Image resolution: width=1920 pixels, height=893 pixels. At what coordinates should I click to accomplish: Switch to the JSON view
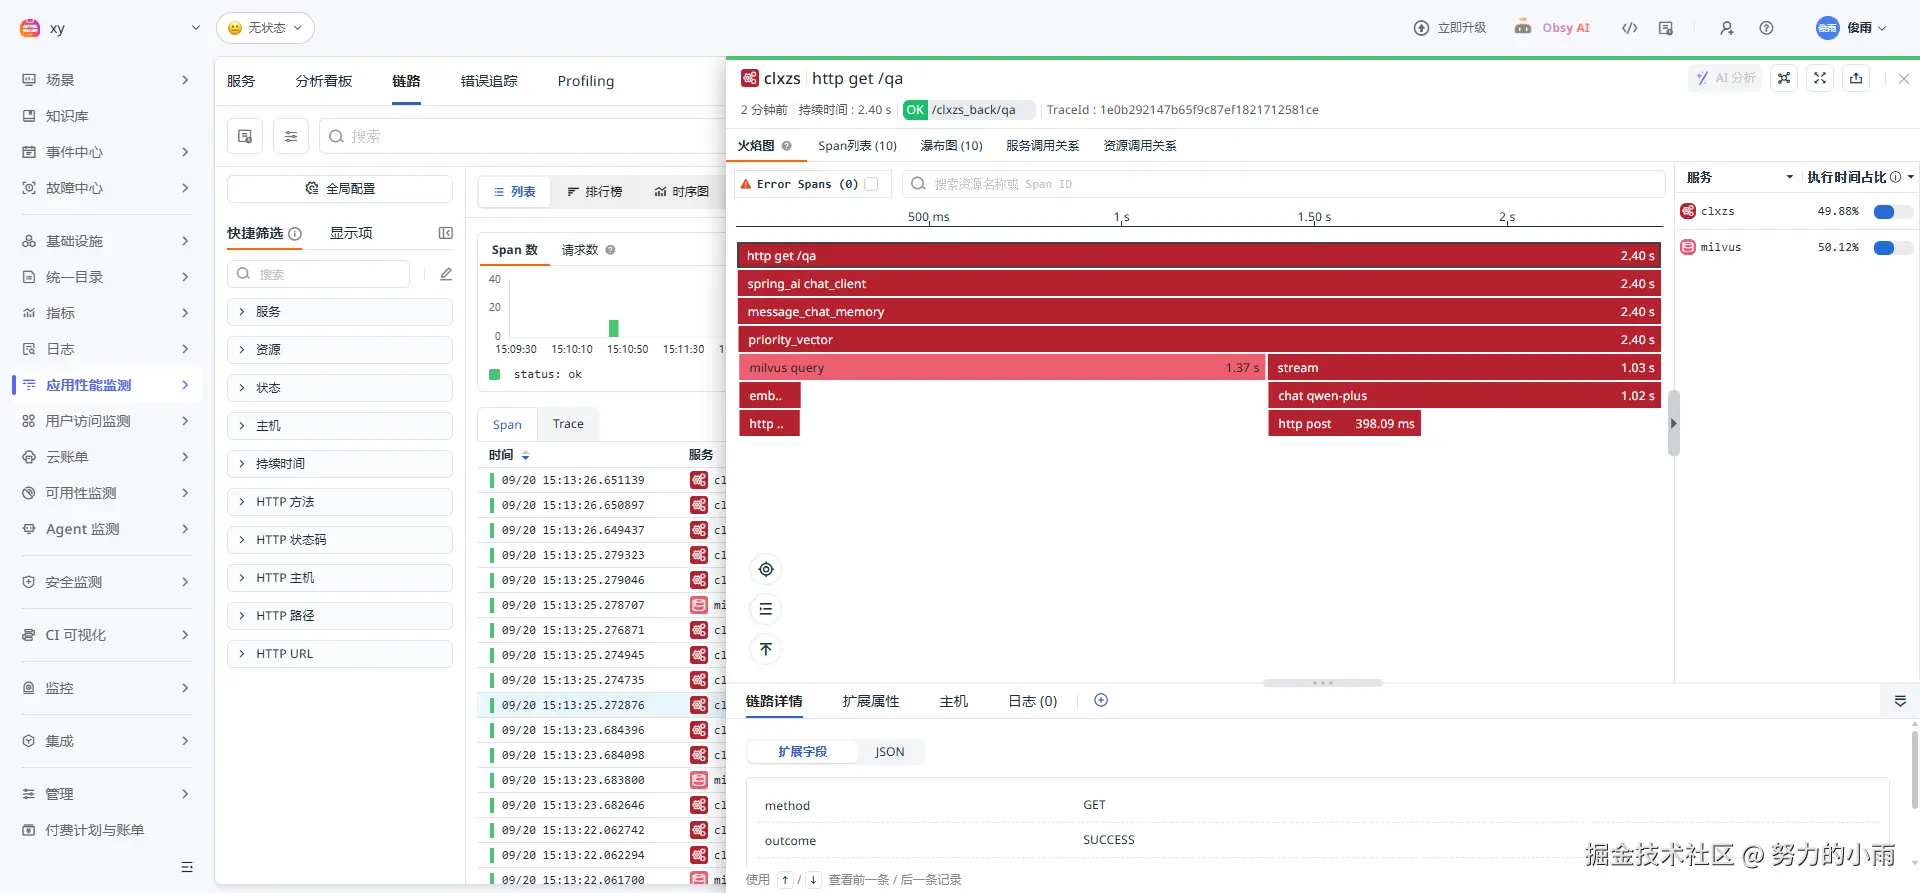(x=889, y=752)
